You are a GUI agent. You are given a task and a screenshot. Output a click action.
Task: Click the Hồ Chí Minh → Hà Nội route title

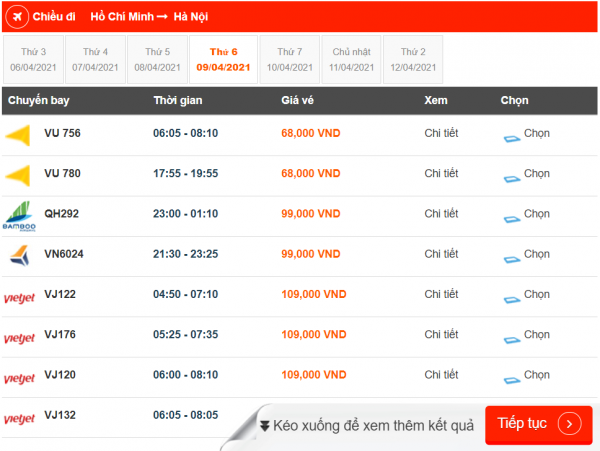click(x=149, y=16)
